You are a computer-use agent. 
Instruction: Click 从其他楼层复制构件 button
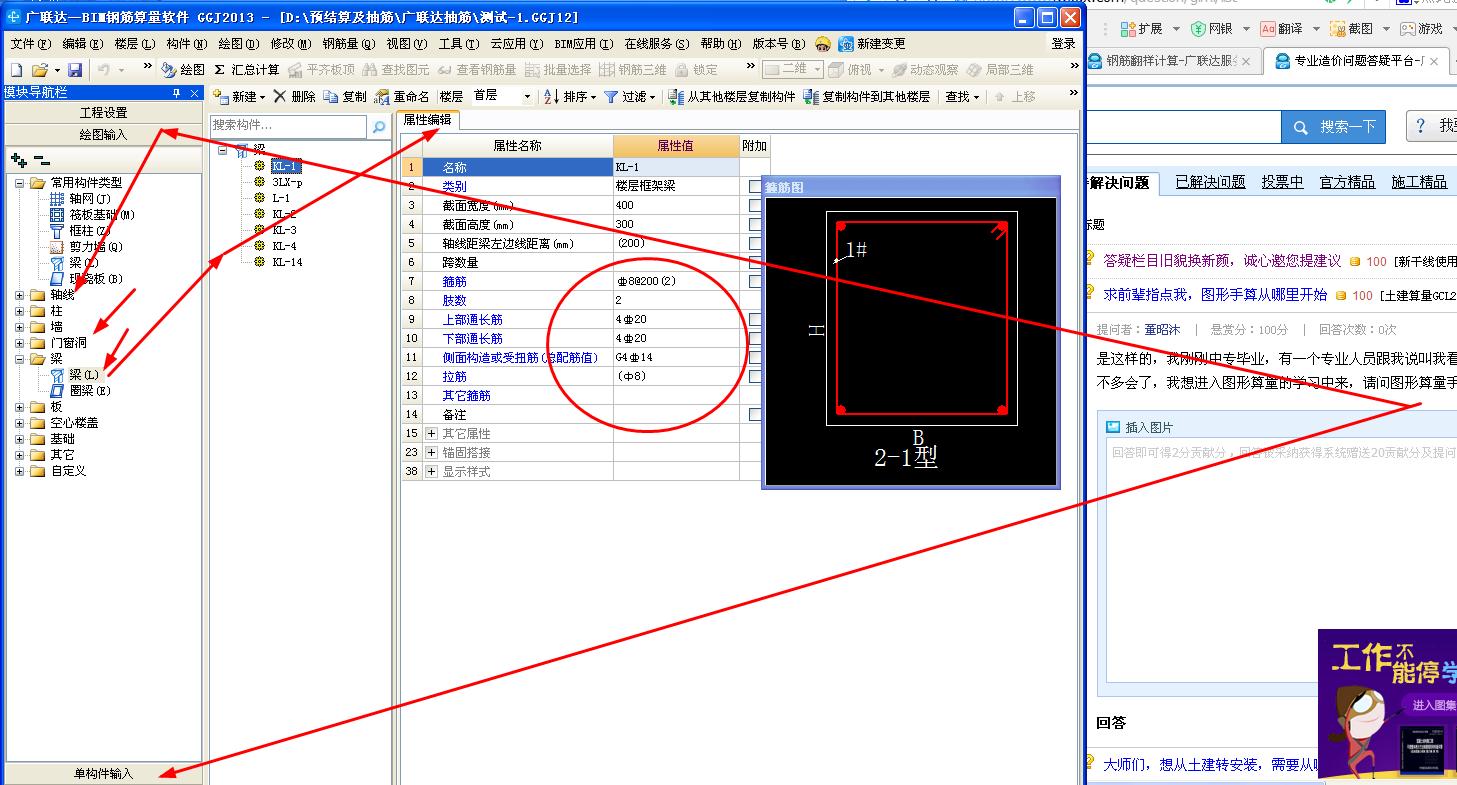[x=732, y=97]
